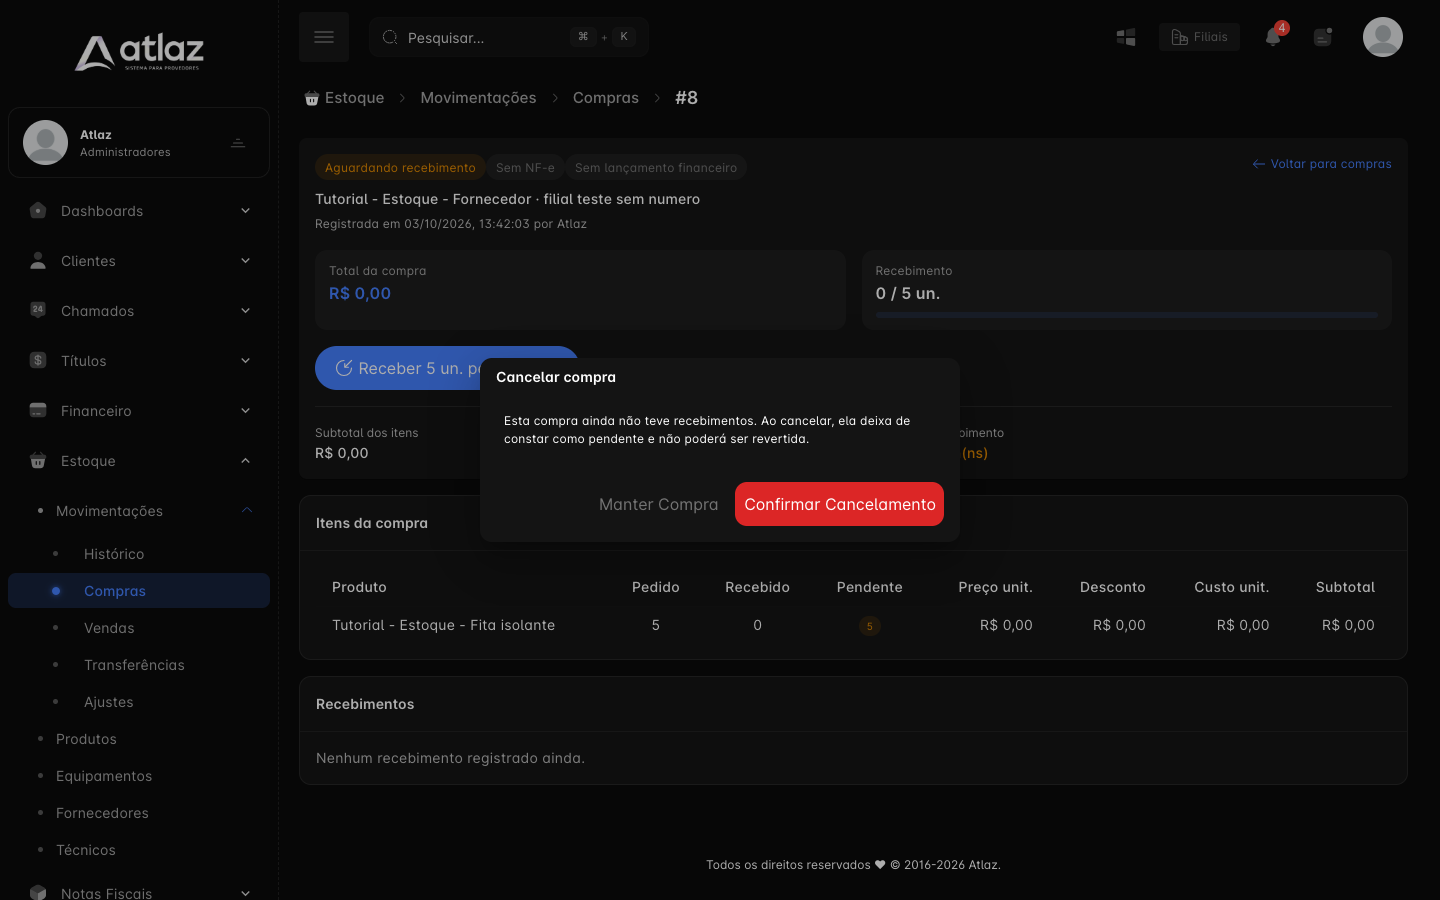Screen dimensions: 1440x900
Task: Click the Clientes person icon
Action: pos(38,260)
